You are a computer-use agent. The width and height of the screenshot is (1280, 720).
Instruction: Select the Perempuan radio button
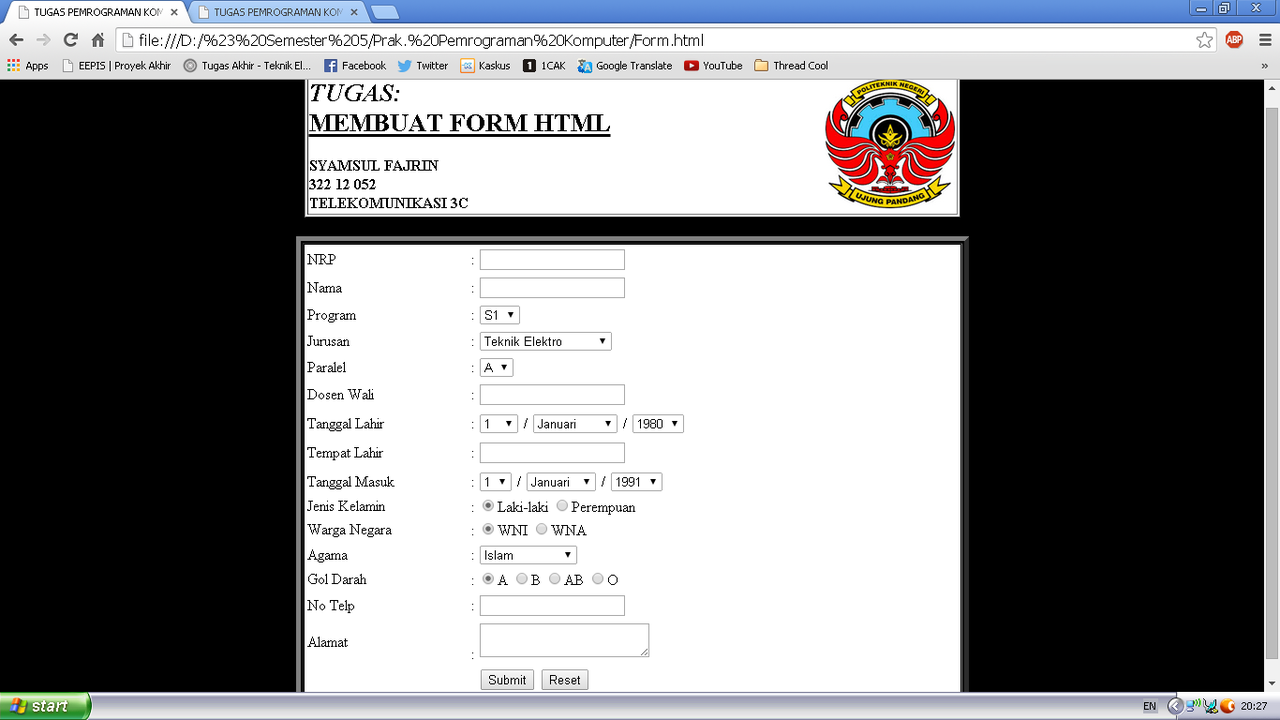pyautogui.click(x=562, y=506)
